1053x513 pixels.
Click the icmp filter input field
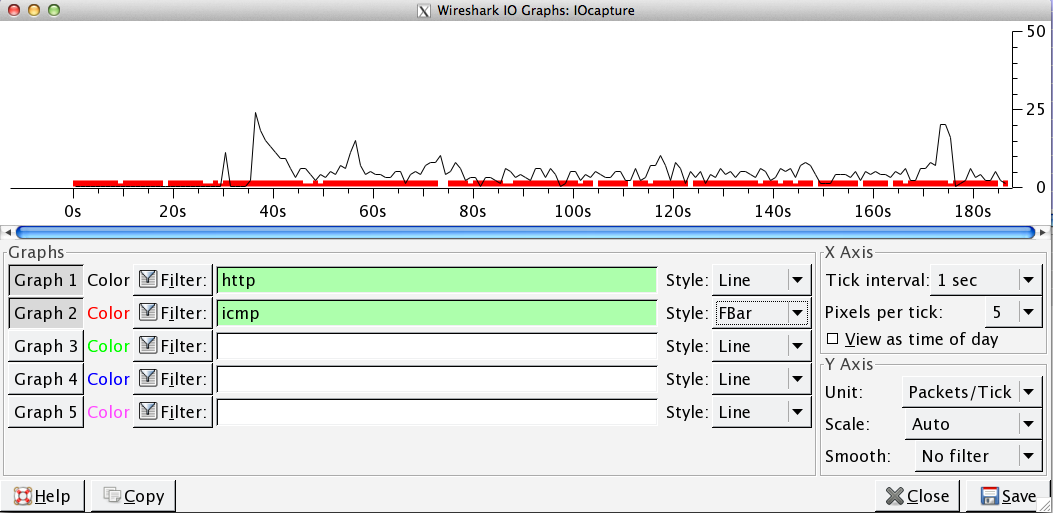437,313
